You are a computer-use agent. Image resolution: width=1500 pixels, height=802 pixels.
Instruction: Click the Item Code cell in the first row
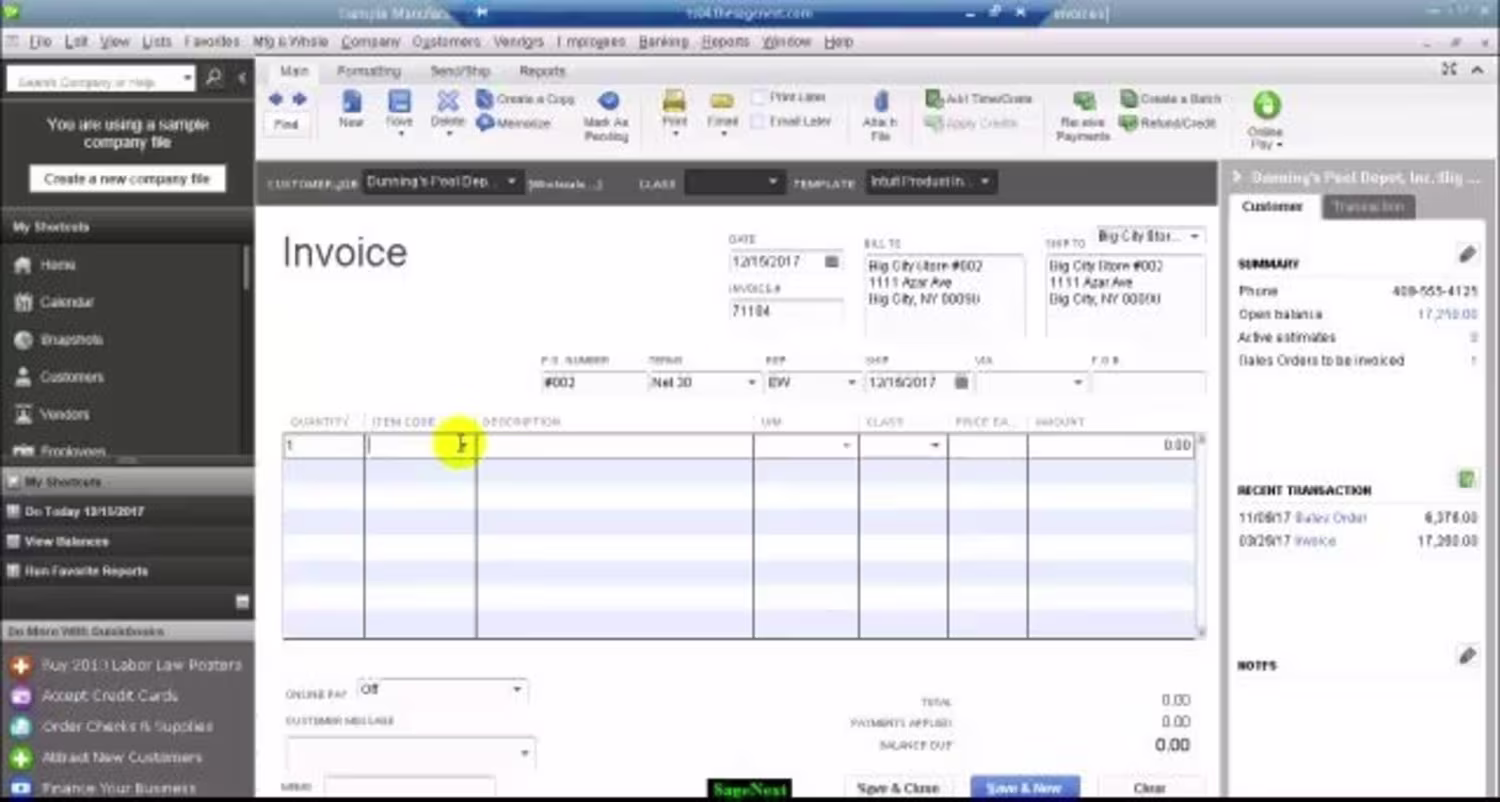(x=420, y=446)
